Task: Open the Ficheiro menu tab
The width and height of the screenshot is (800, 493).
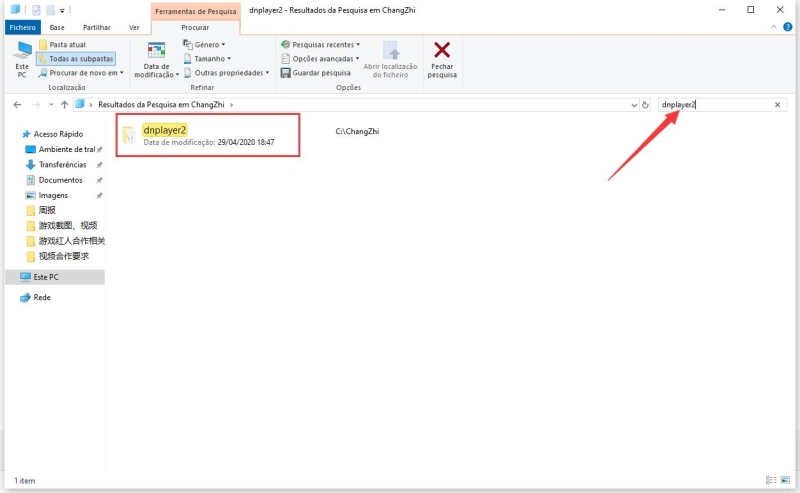Action: 22,28
